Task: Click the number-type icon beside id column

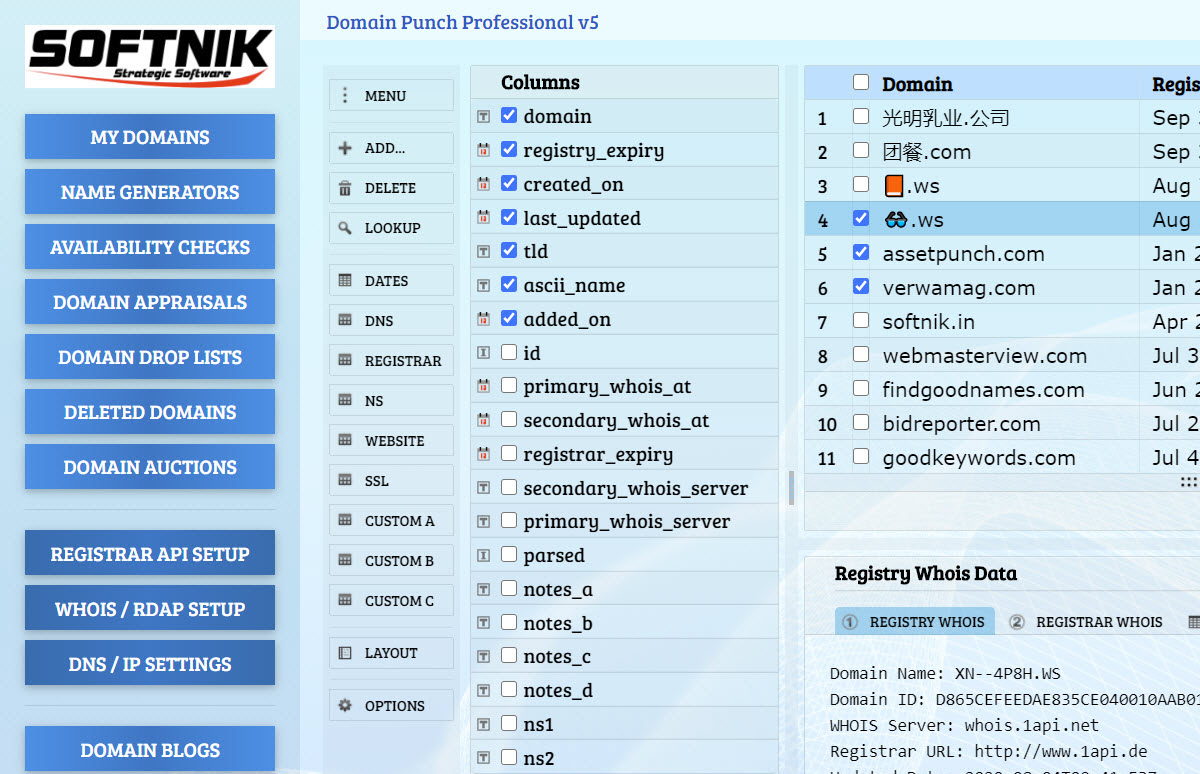Action: 484,353
